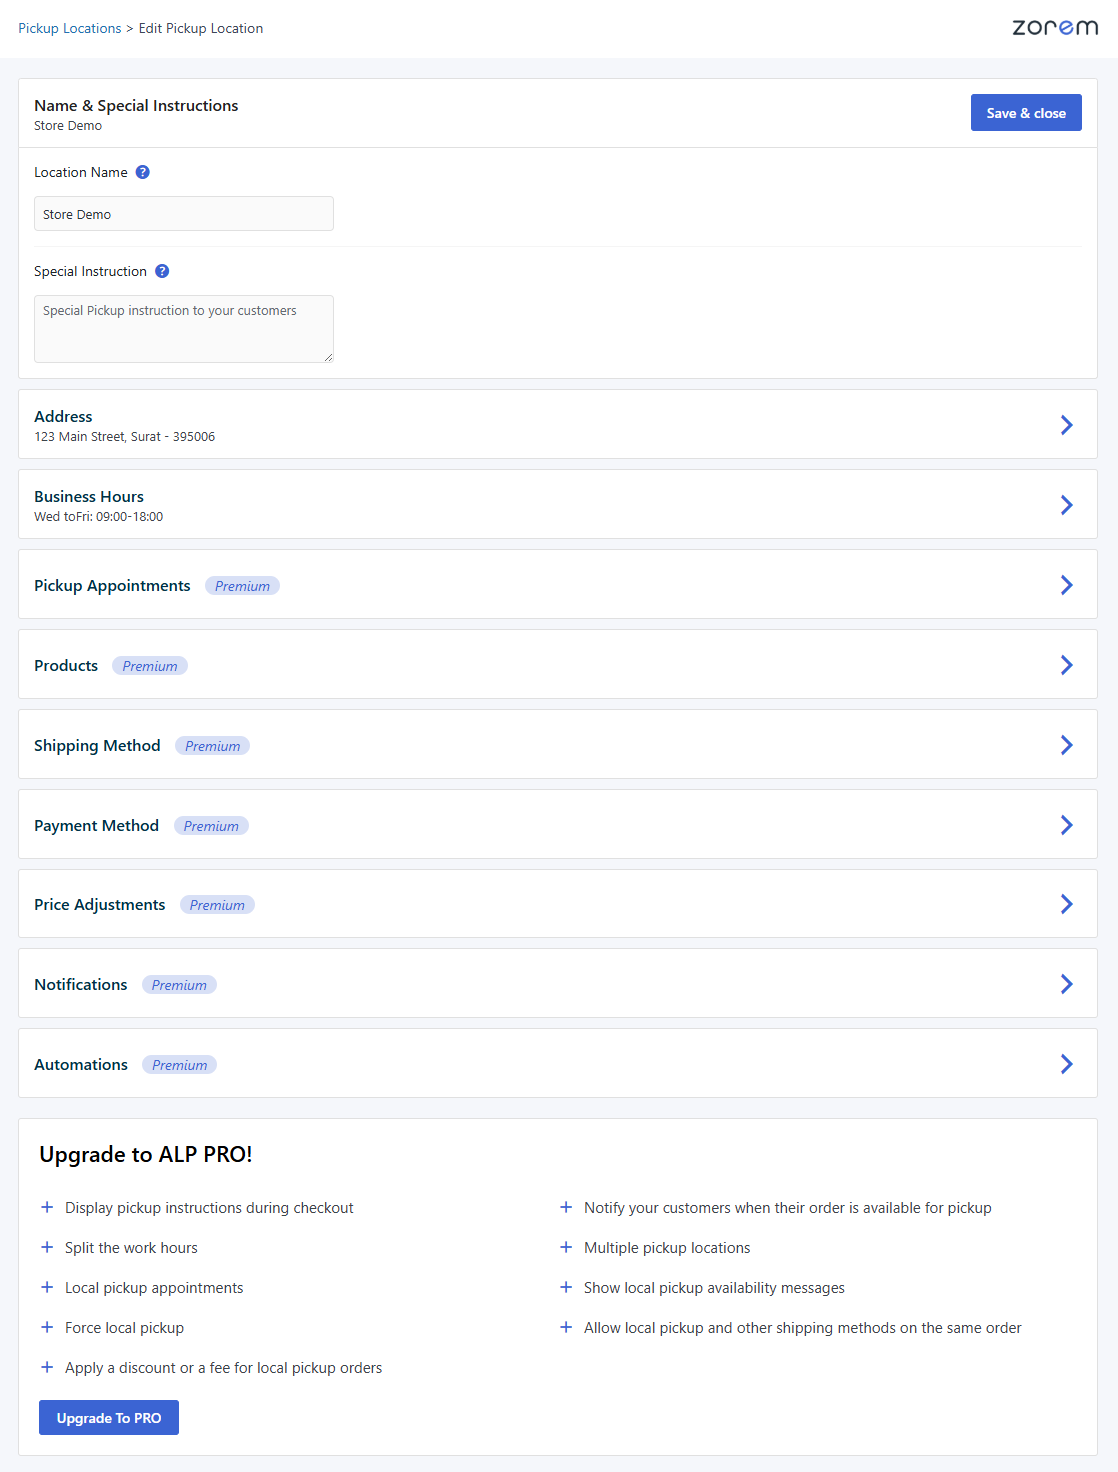Expand Pickup Appointments section chevron
The image size is (1118, 1472).
pos(1067,585)
